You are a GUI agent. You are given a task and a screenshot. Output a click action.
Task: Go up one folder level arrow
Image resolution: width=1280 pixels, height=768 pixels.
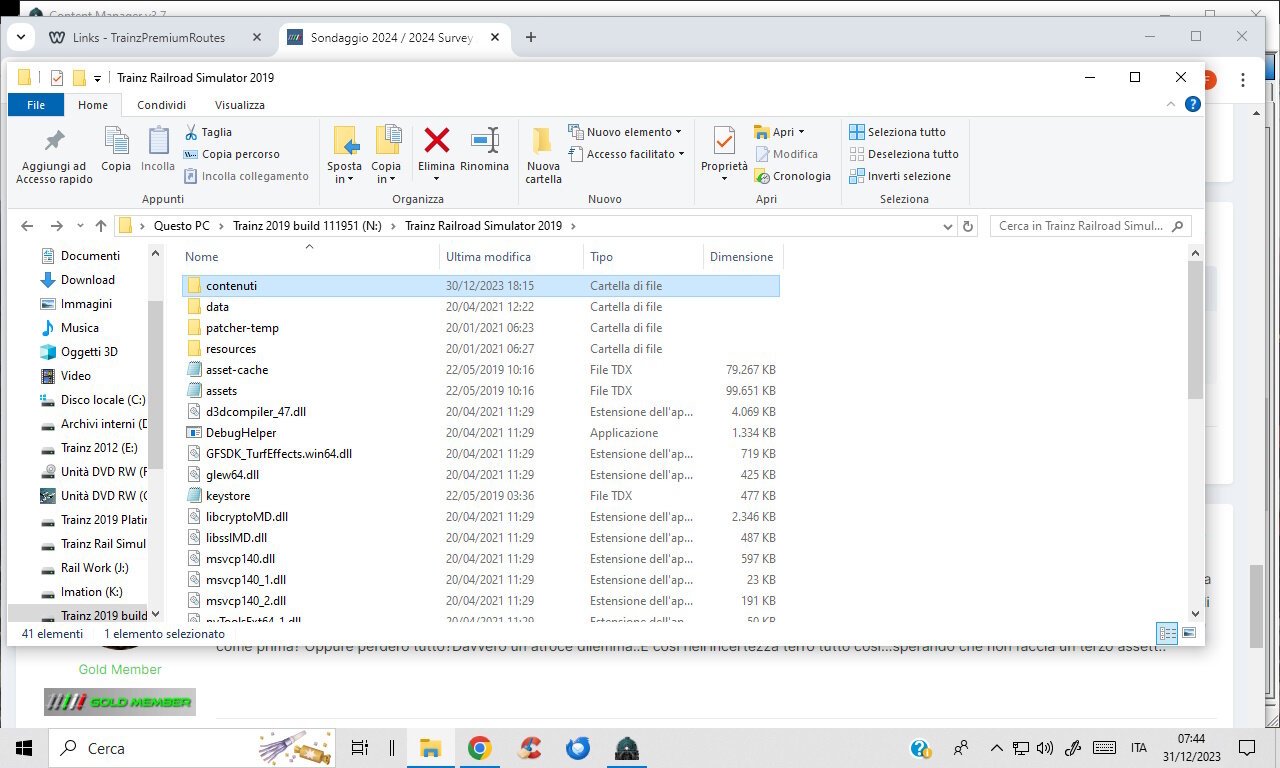tap(101, 226)
